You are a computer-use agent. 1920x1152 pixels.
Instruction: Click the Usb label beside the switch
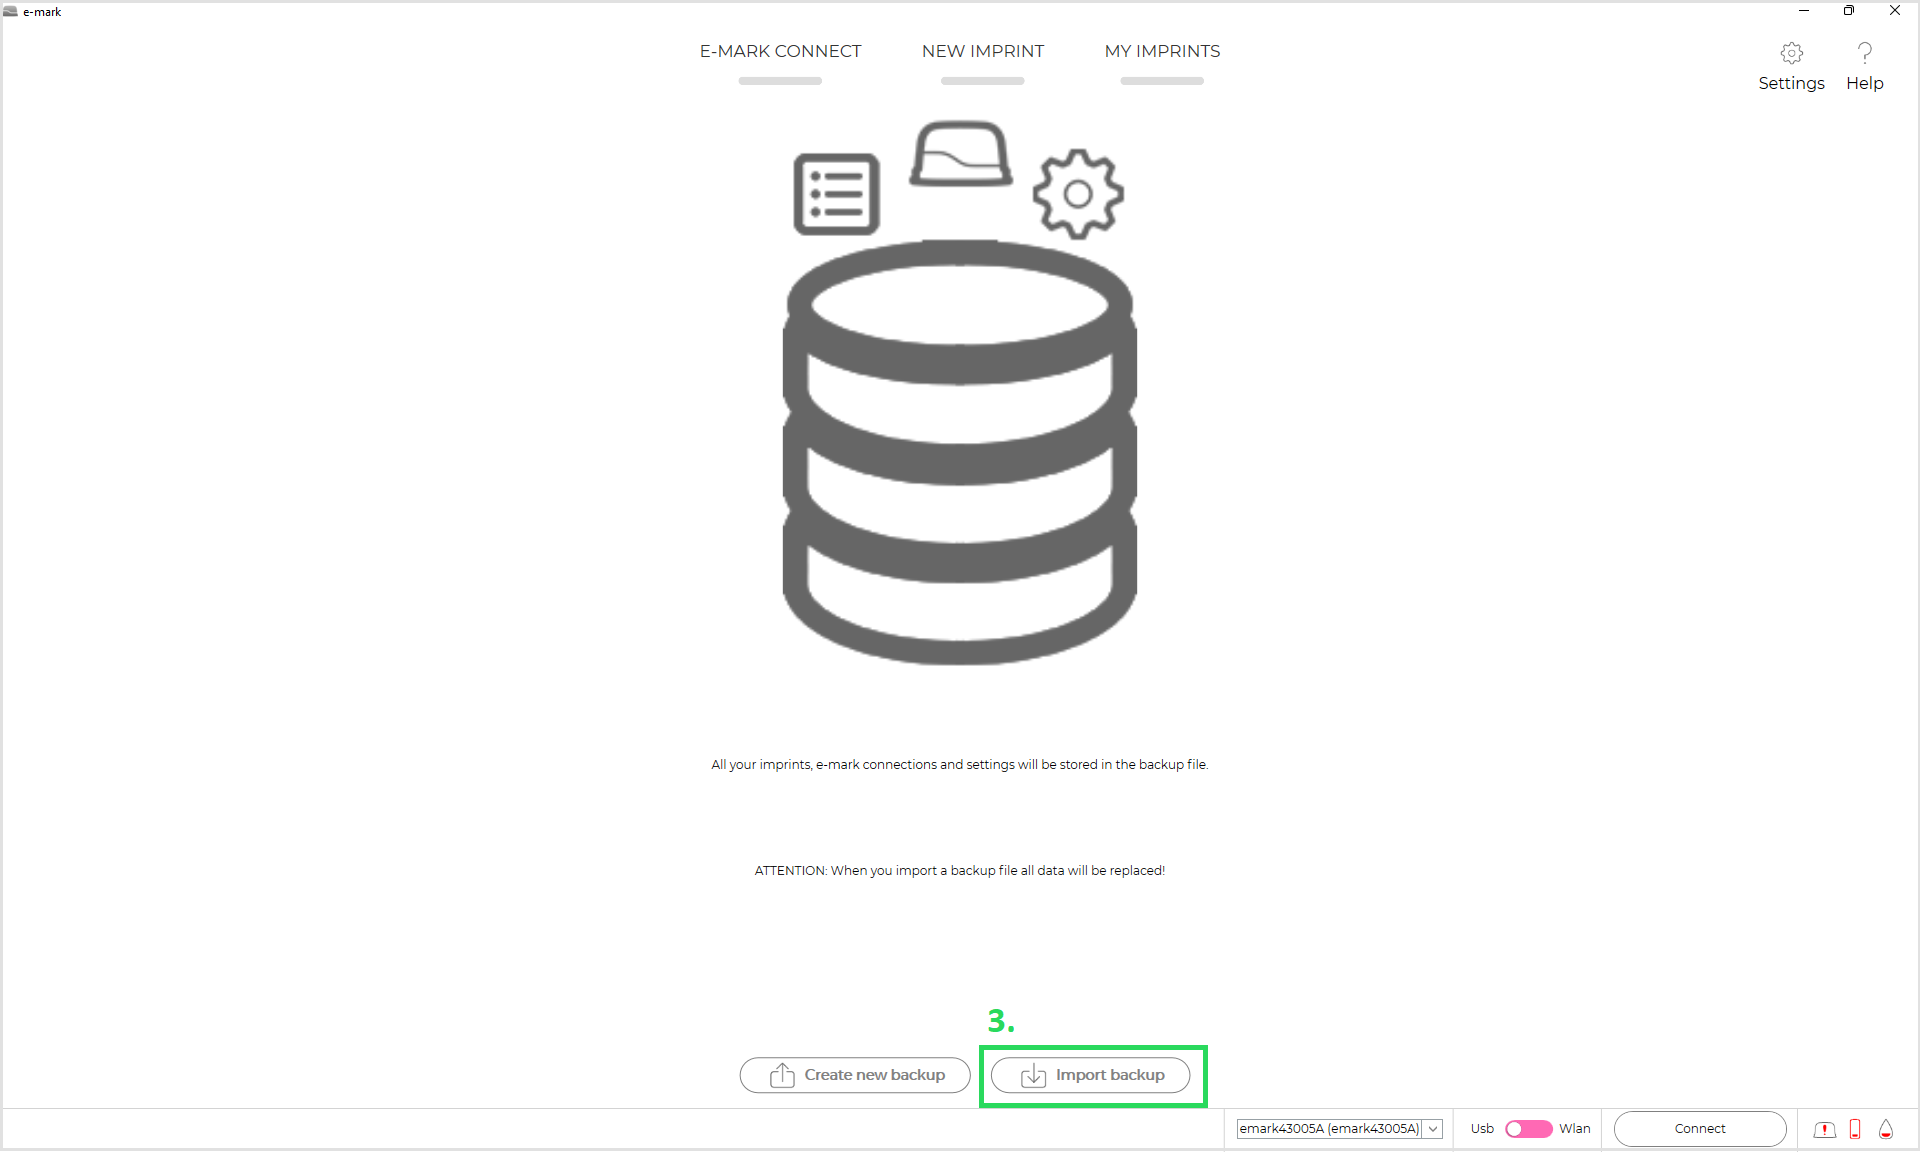click(x=1482, y=1129)
